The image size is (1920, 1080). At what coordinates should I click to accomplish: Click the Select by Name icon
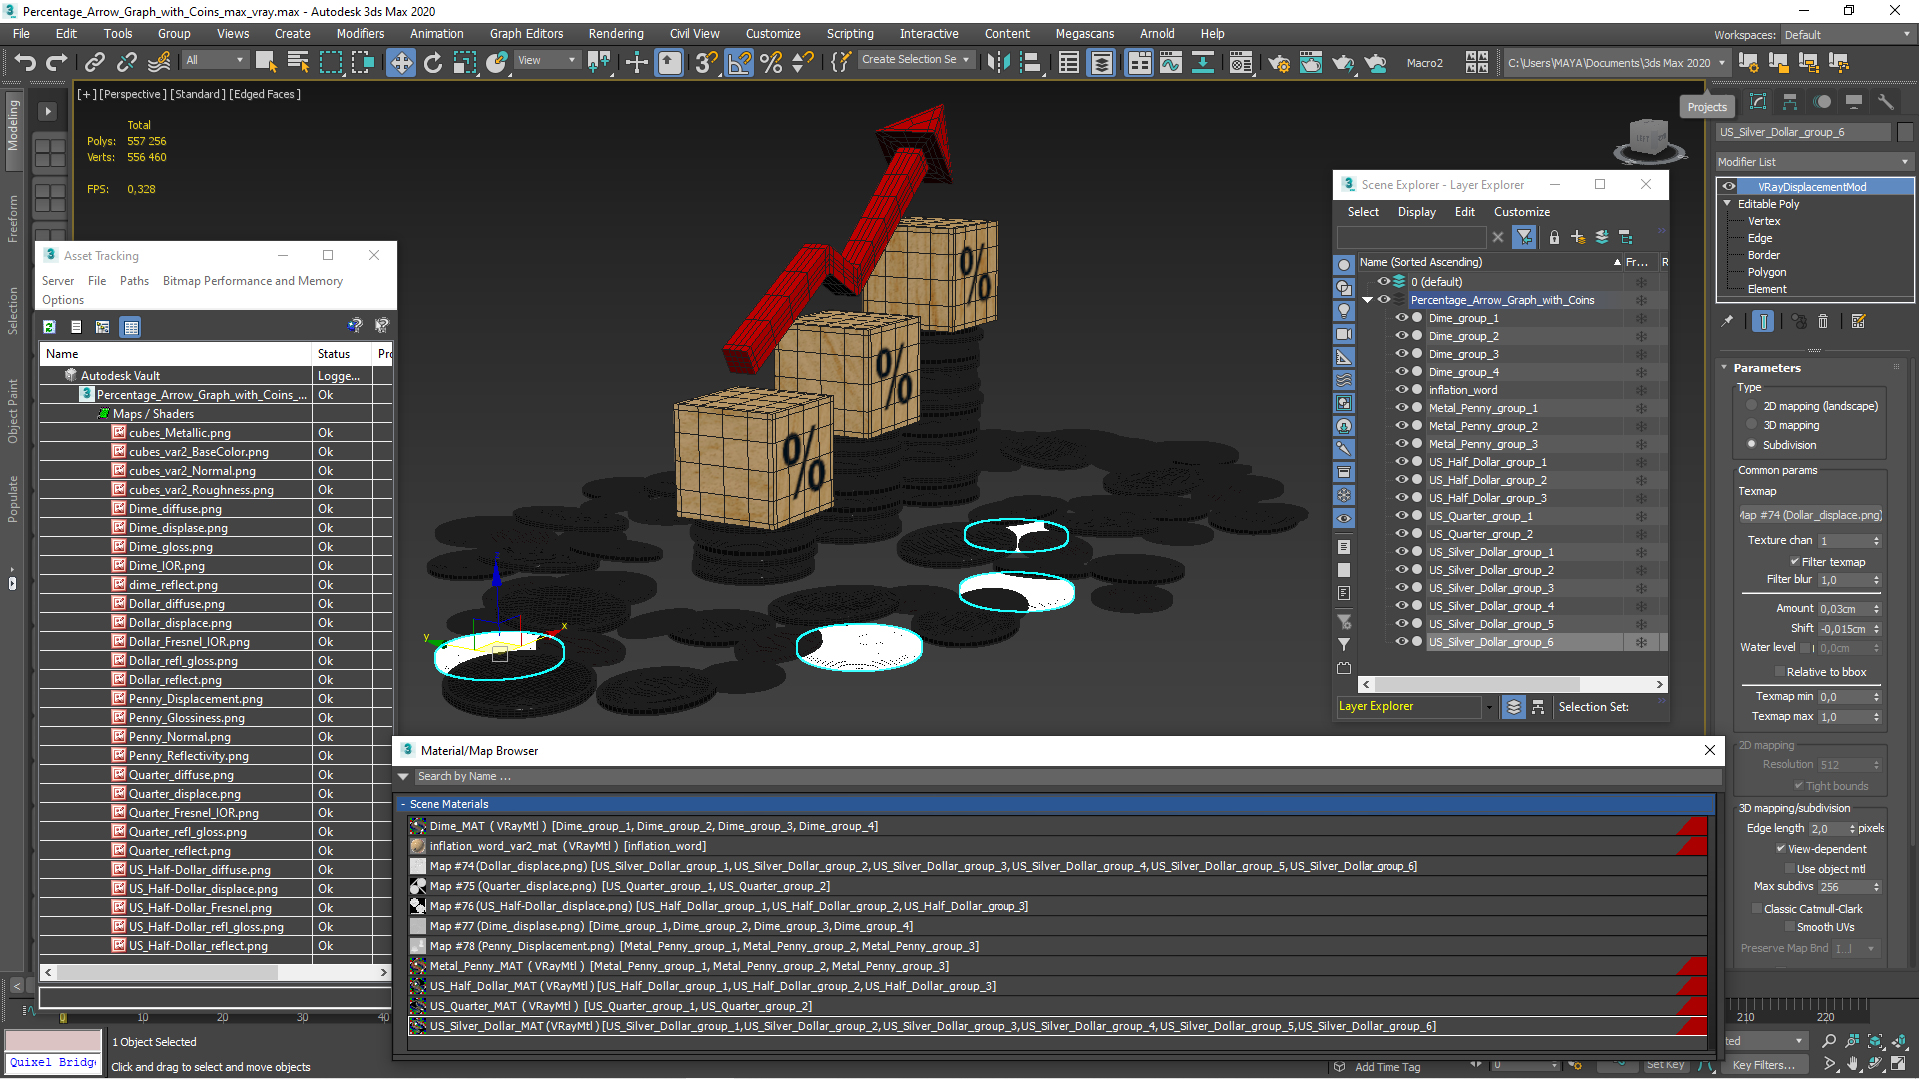tap(298, 63)
